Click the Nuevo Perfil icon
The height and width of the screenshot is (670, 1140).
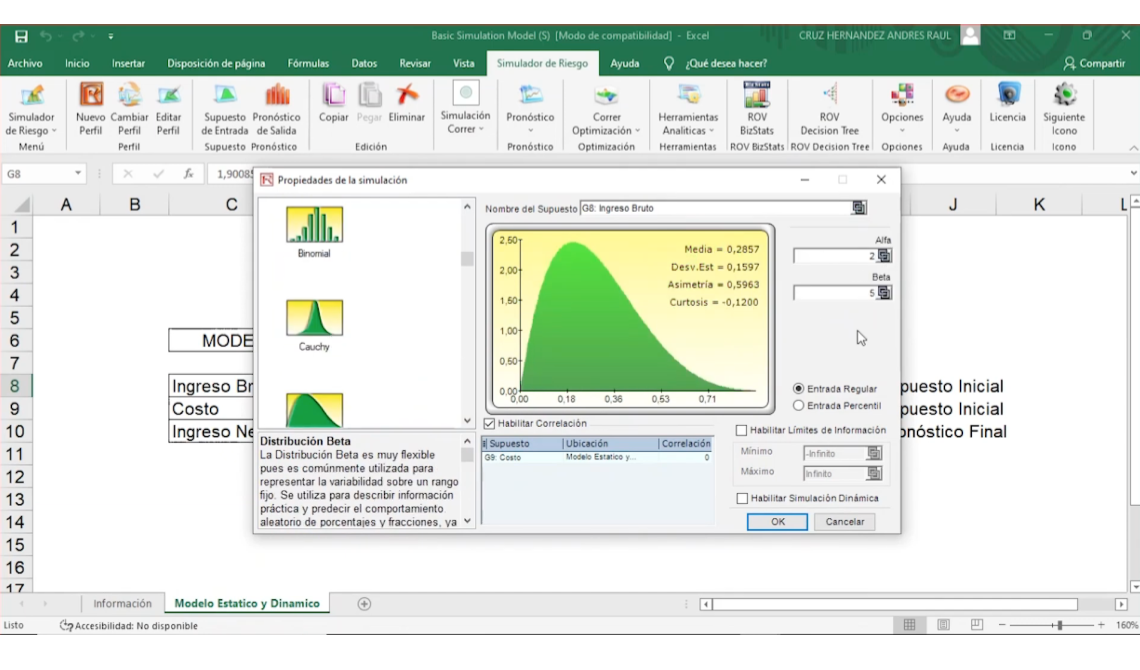91,95
